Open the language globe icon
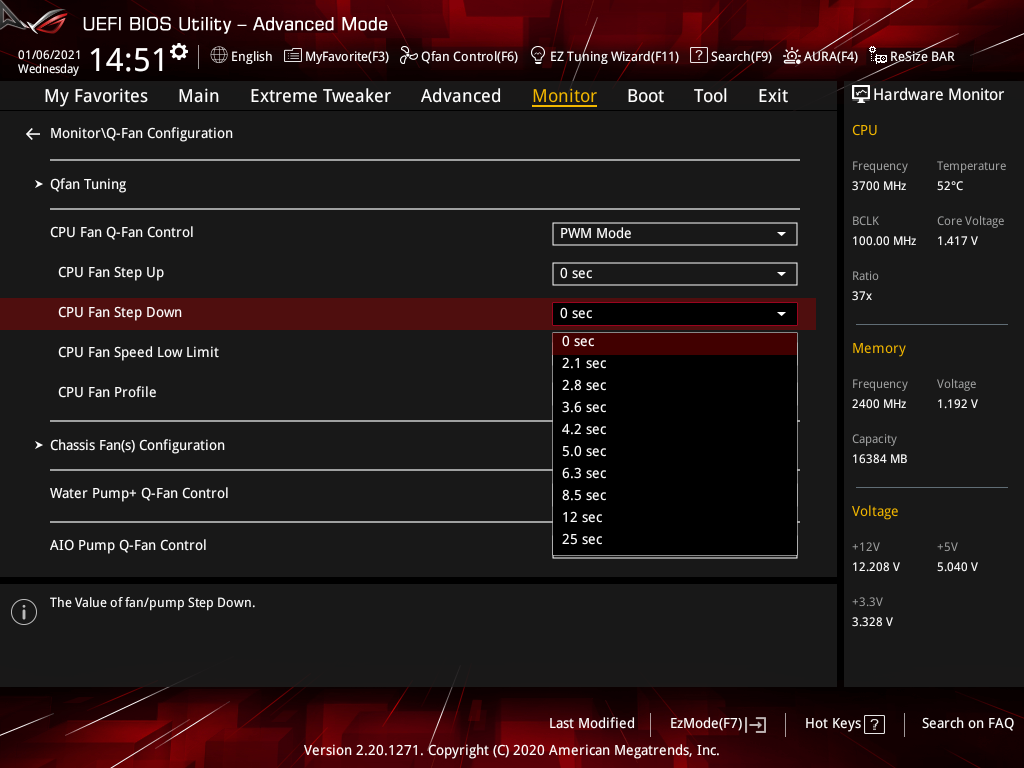 tap(219, 56)
